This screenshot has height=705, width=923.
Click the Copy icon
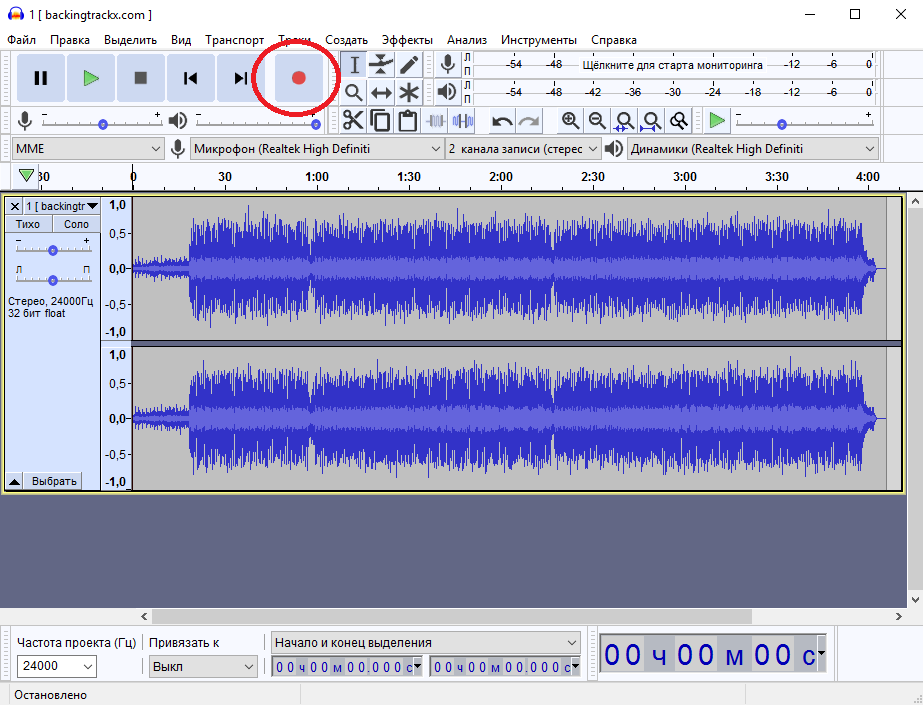(x=380, y=121)
